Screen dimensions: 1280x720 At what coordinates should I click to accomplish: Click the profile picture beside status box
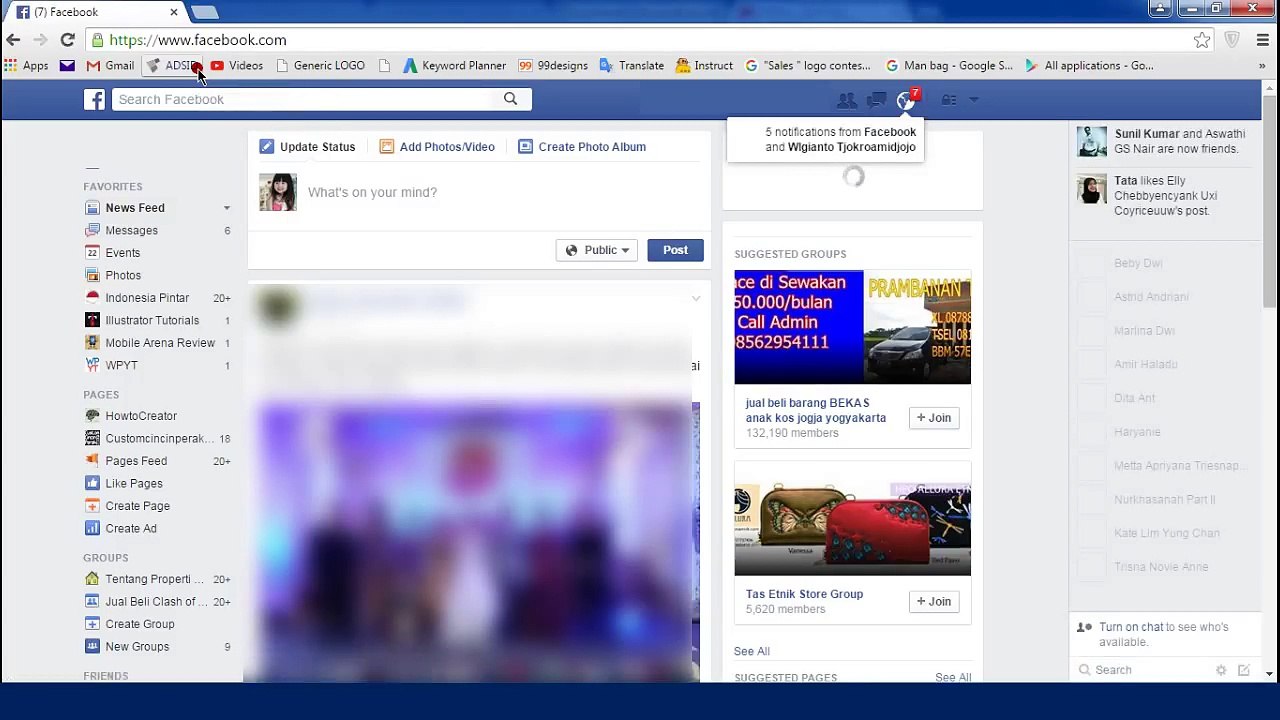[278, 192]
